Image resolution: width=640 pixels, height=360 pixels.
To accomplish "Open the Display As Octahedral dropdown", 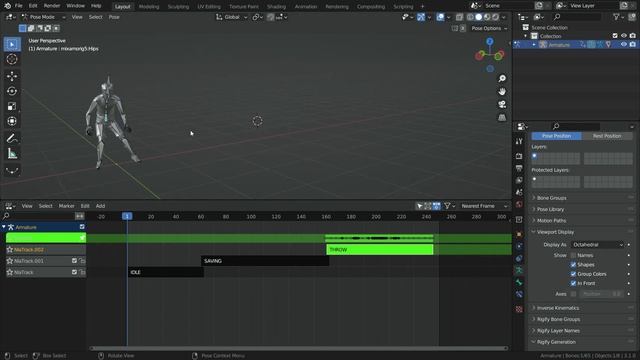I will click(x=598, y=244).
